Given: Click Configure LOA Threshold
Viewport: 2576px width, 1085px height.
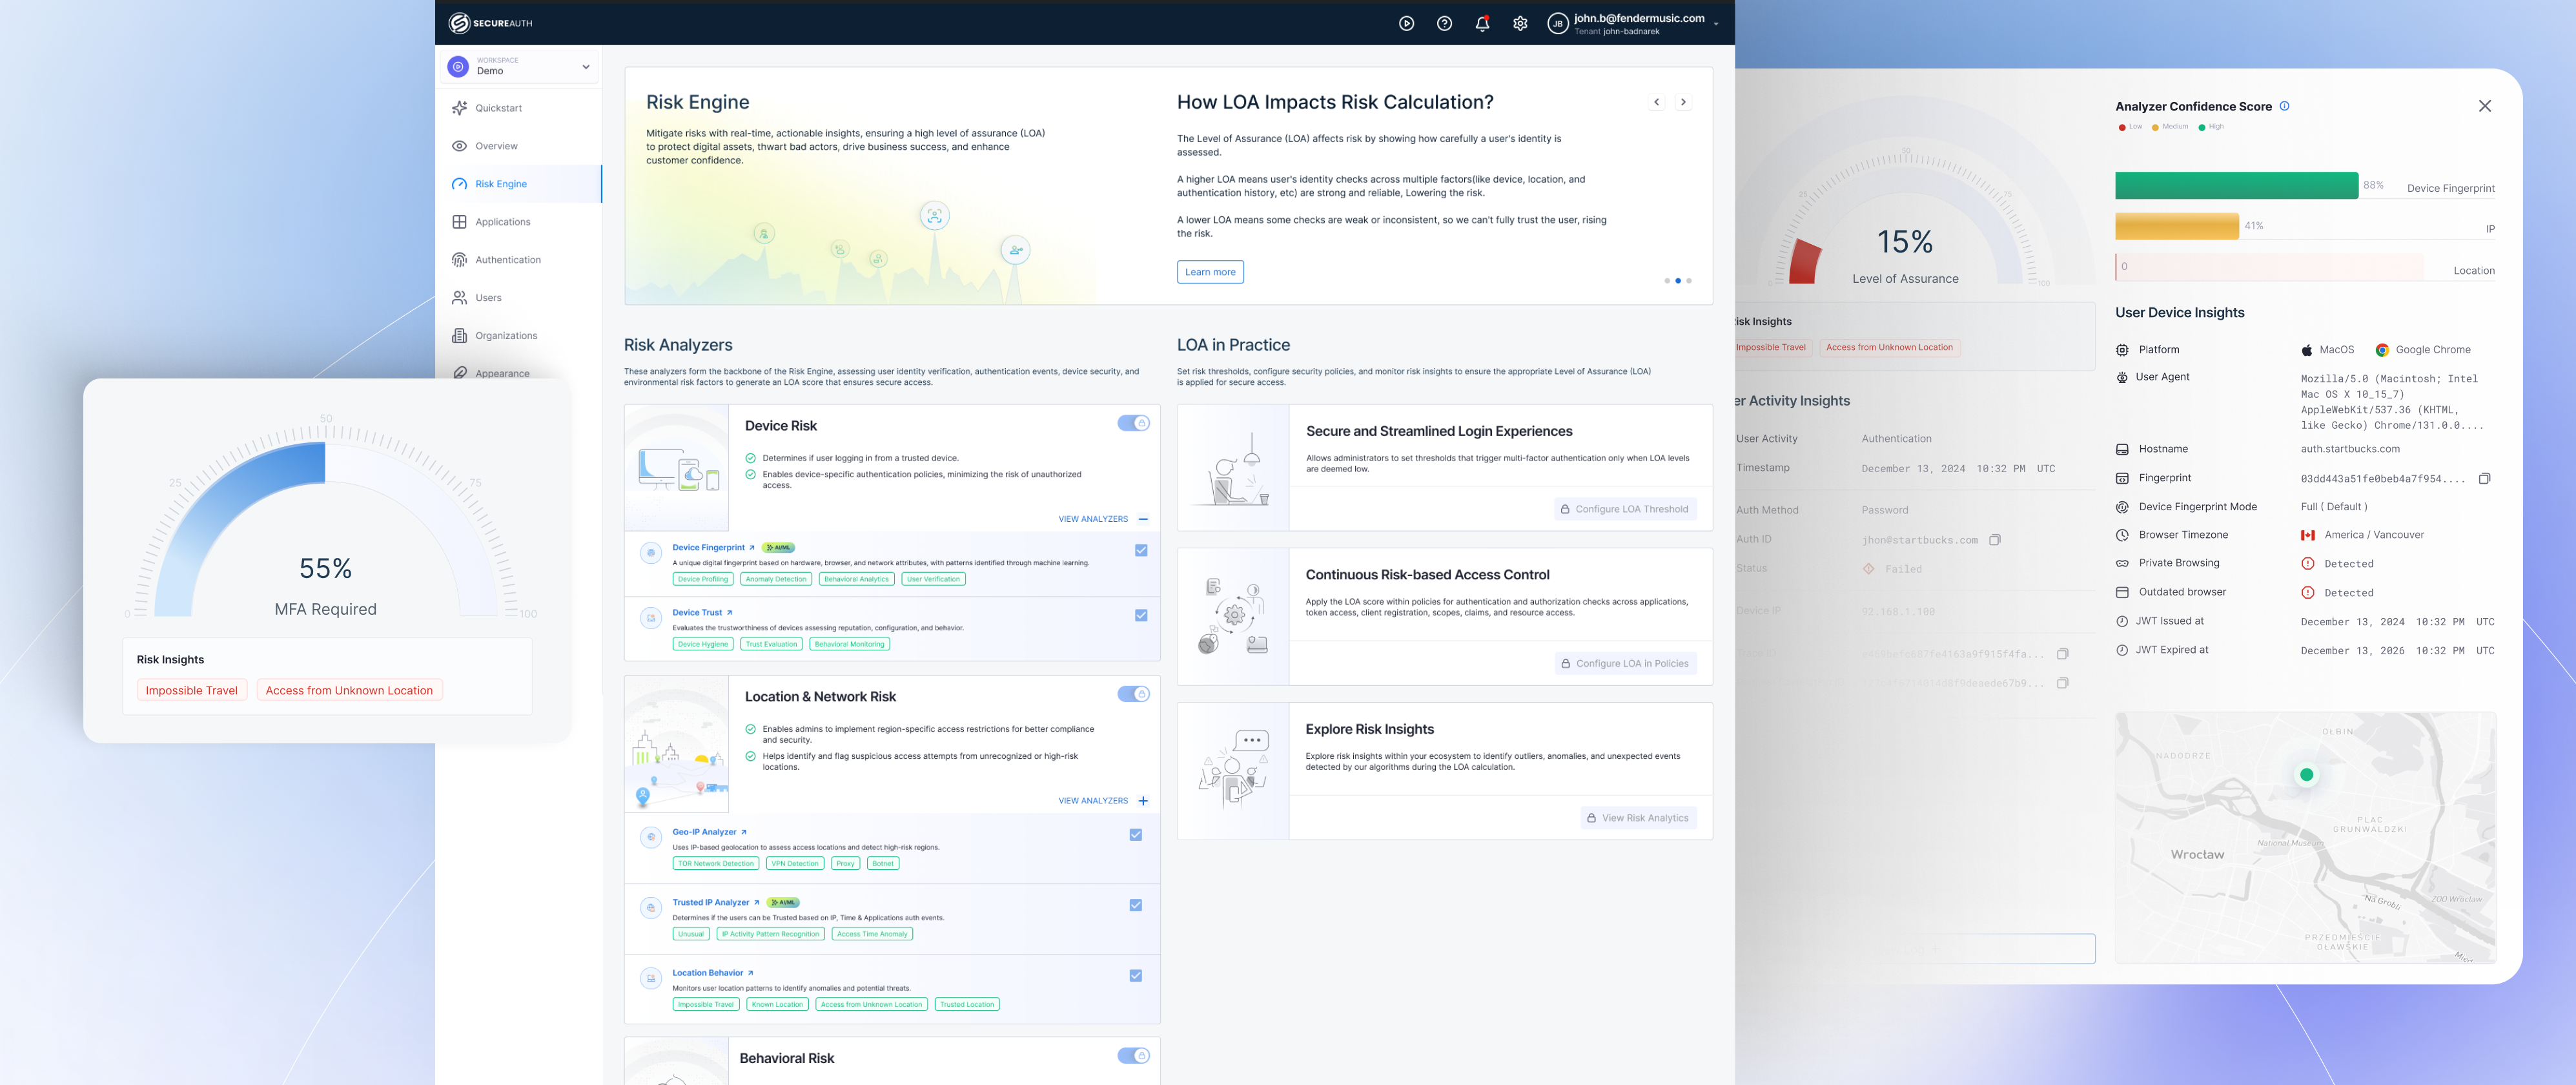Looking at the screenshot, I should pos(1624,509).
